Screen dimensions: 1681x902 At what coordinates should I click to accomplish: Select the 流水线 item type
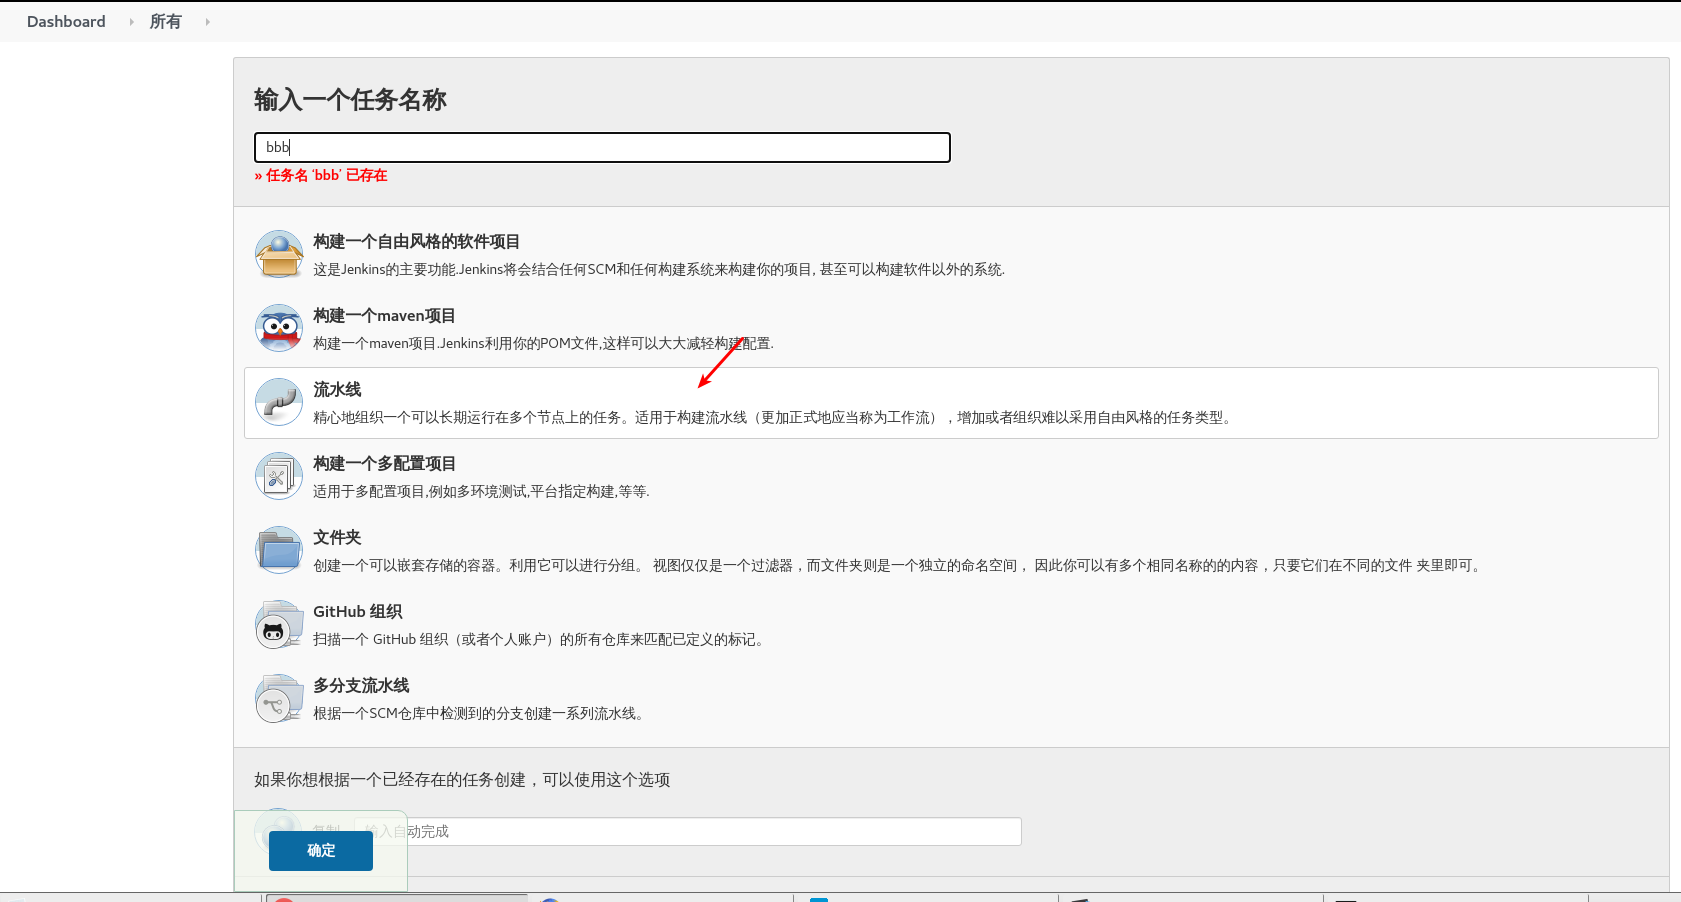click(x=336, y=389)
